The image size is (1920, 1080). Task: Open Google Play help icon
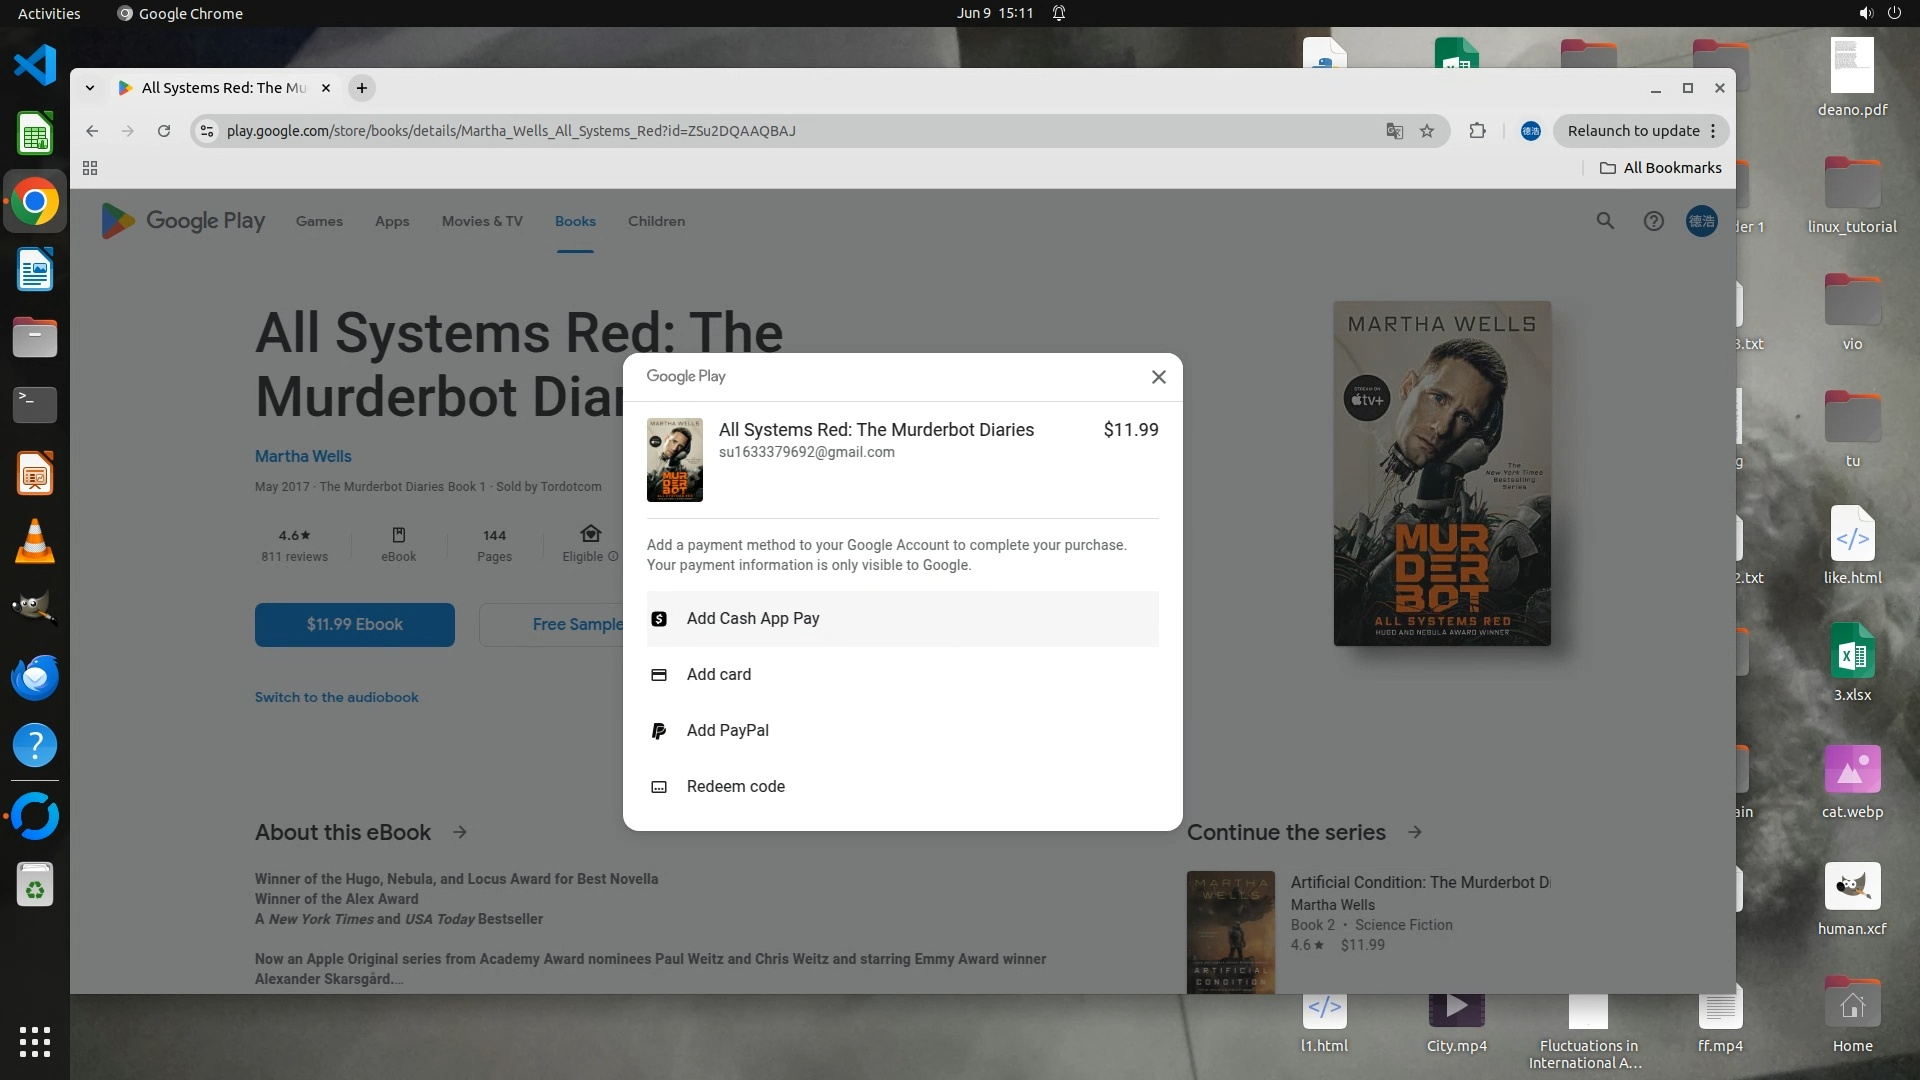click(1653, 221)
